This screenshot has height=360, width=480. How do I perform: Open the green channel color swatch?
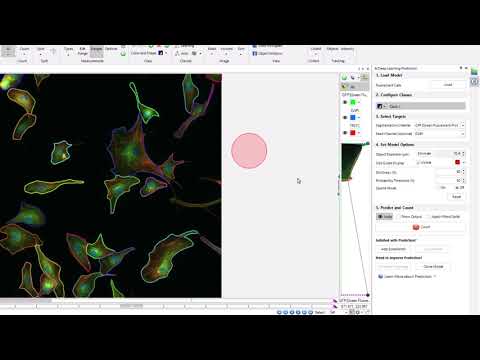pos(353,102)
